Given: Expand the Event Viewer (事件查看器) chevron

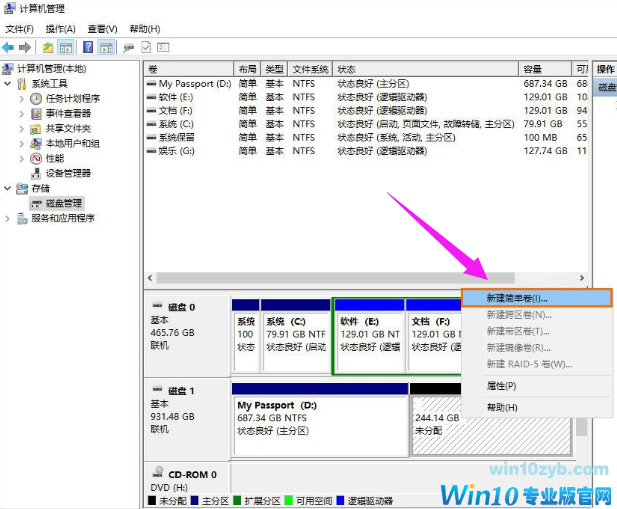Looking at the screenshot, I should point(22,114).
